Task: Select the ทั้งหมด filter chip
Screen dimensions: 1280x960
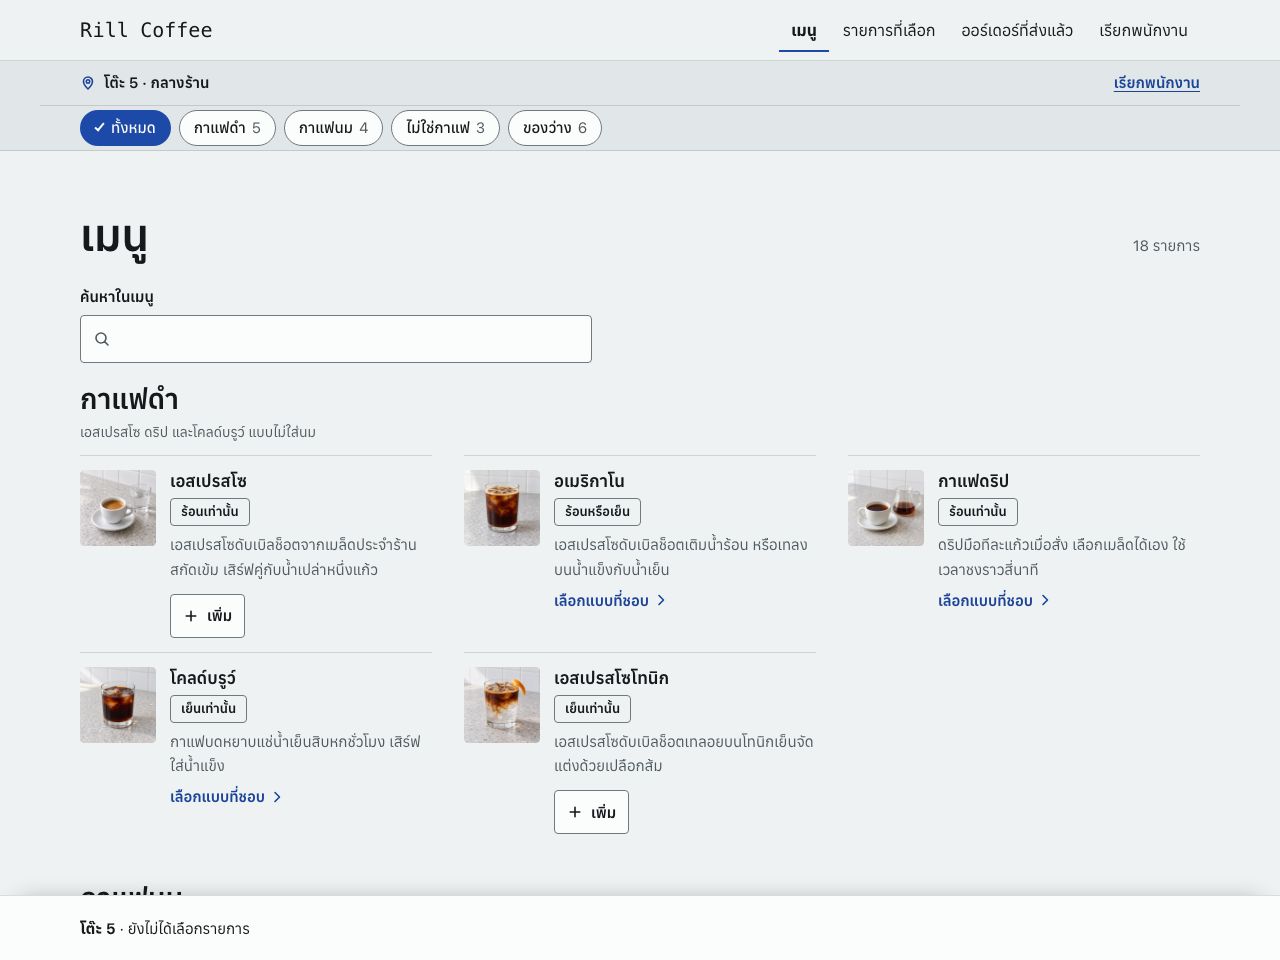Action: pos(125,128)
